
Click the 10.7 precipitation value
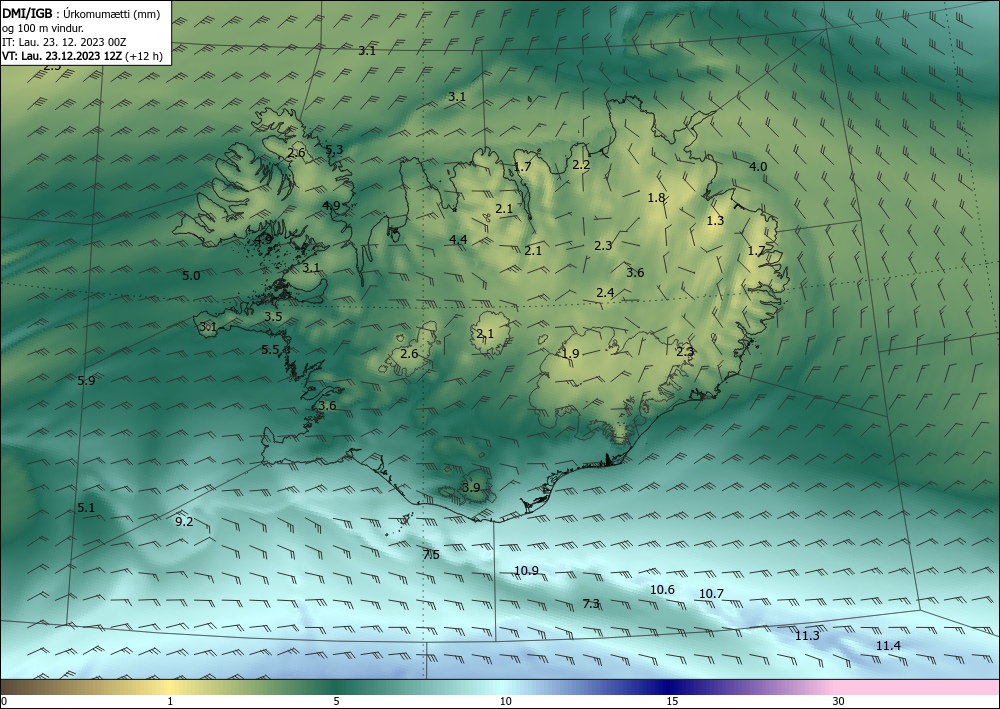pos(711,594)
